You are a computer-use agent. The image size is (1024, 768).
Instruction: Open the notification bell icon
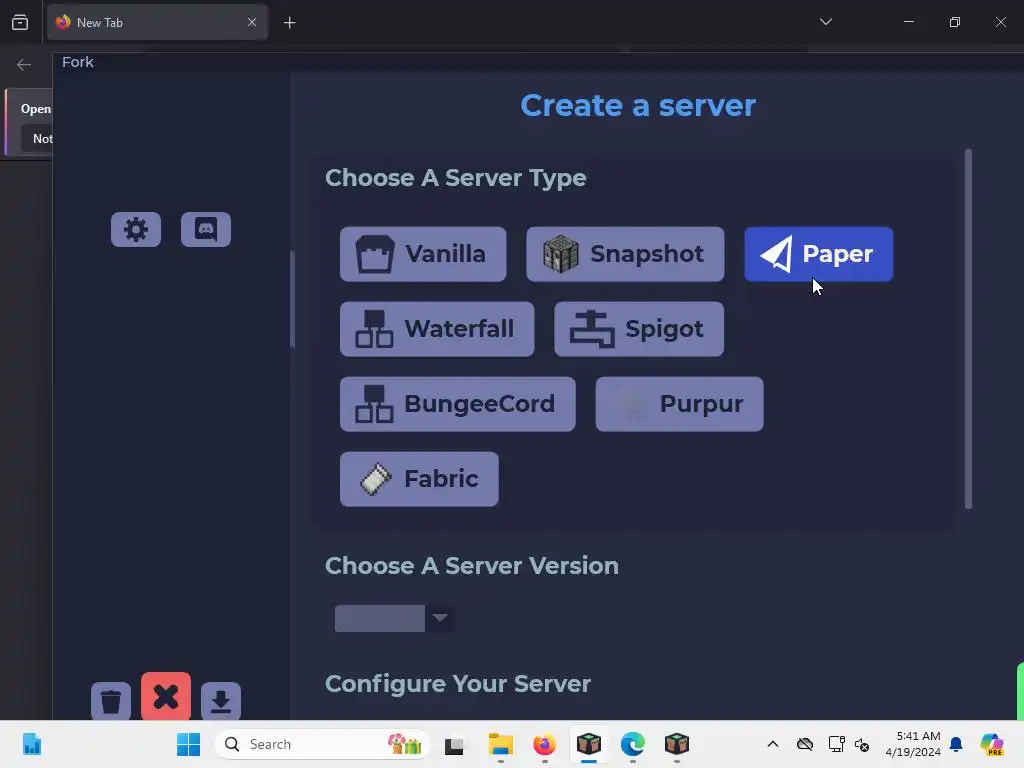[956, 744]
